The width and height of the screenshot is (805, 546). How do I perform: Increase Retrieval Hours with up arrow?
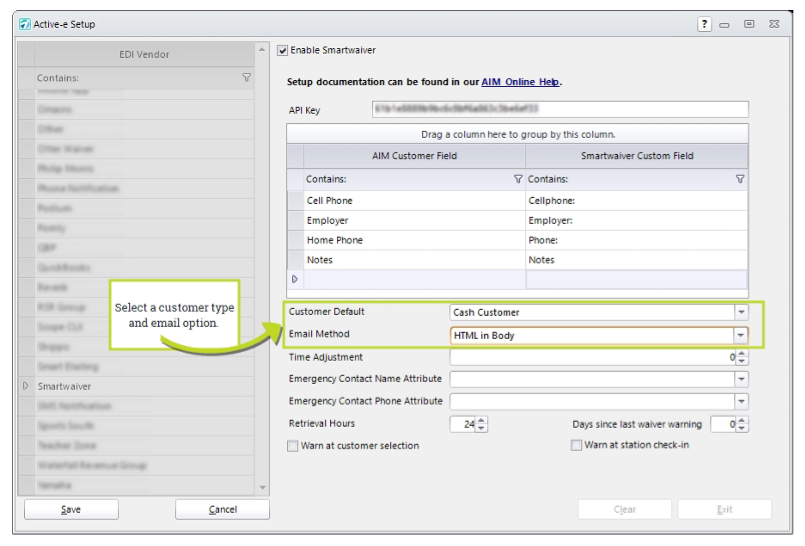(481, 421)
